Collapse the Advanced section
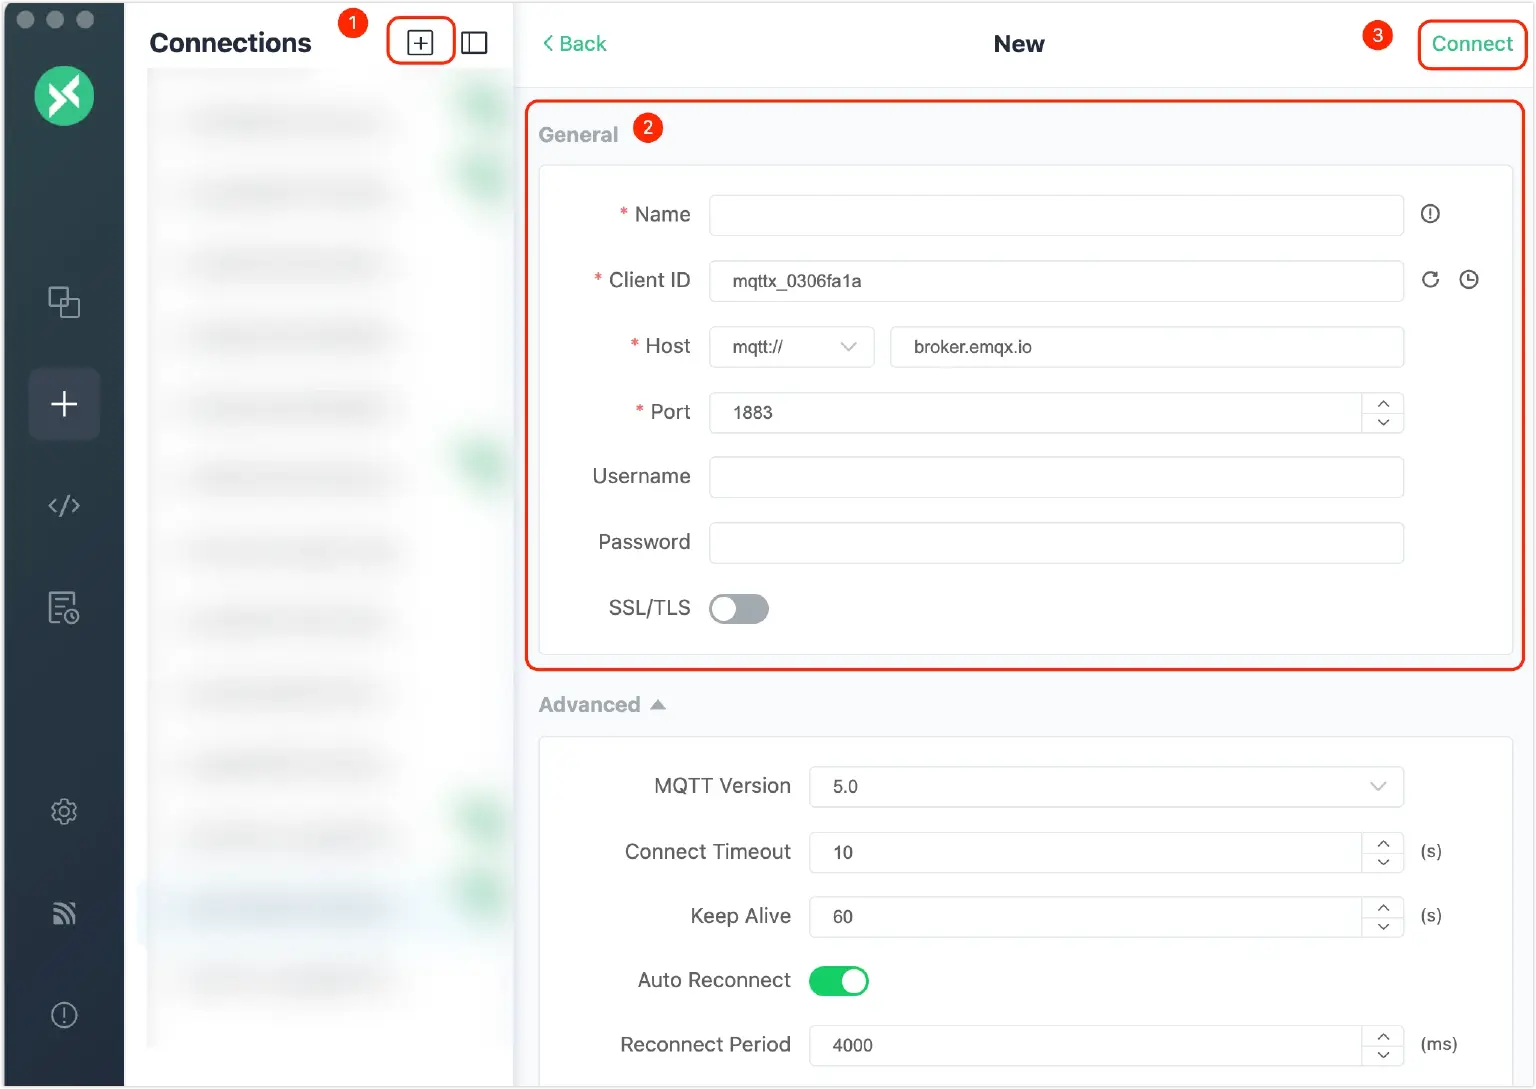 (x=658, y=704)
